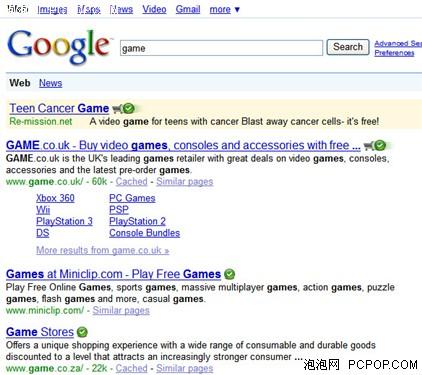Click shopping cart icon beside Teen Cancer Game
Screen dimensions: 422x375
coord(117,109)
